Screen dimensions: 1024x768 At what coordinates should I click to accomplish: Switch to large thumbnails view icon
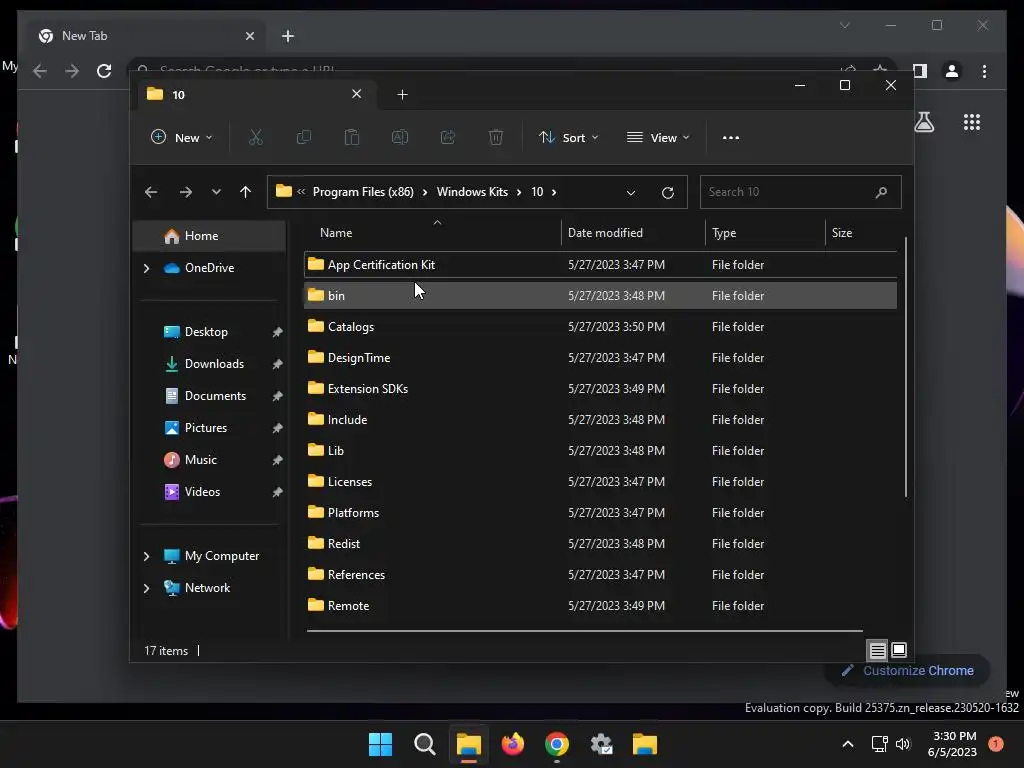[899, 650]
